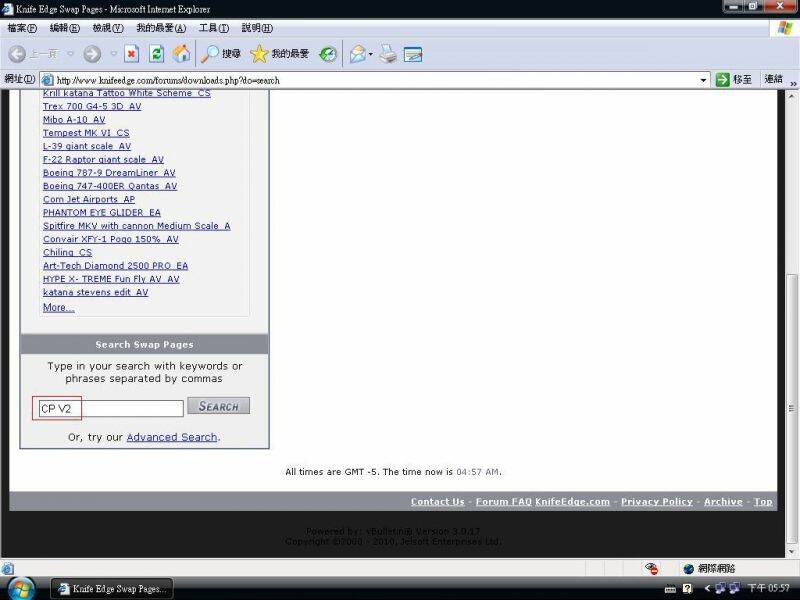This screenshot has height=600, width=800.
Task: Click the page icon in the address bar
Action: (x=47, y=80)
